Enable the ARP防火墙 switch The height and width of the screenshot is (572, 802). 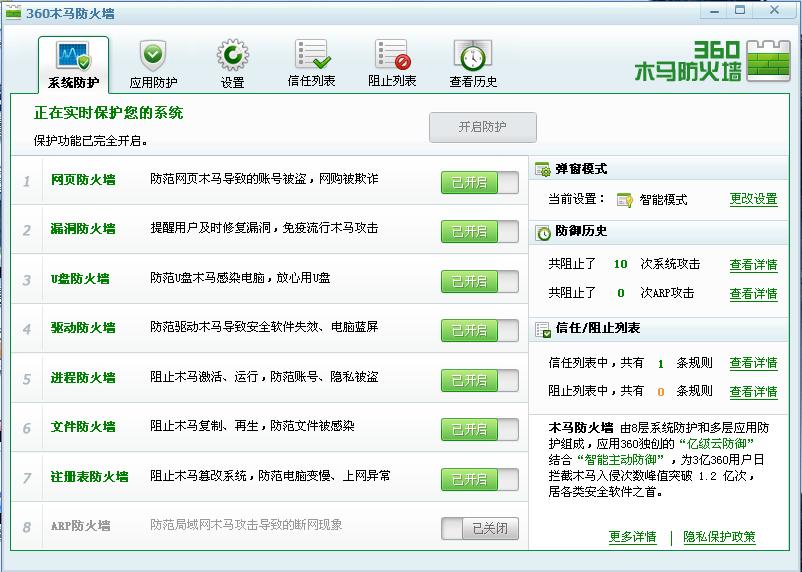click(x=480, y=529)
